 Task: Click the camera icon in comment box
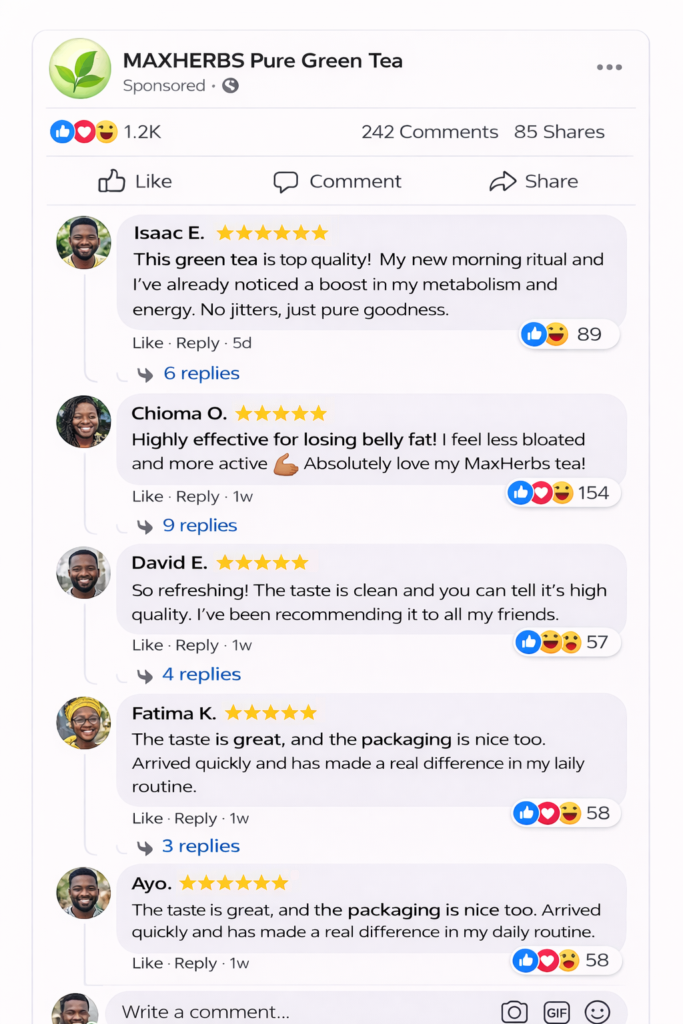pos(514,1011)
